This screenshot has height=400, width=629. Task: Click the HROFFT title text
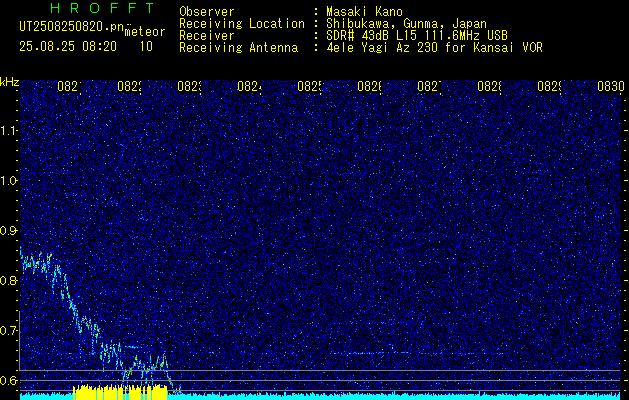pyautogui.click(x=102, y=8)
